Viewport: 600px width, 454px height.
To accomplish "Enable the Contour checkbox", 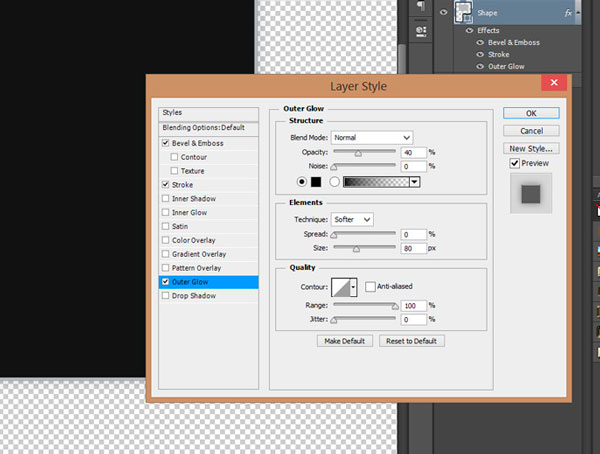I will (174, 157).
